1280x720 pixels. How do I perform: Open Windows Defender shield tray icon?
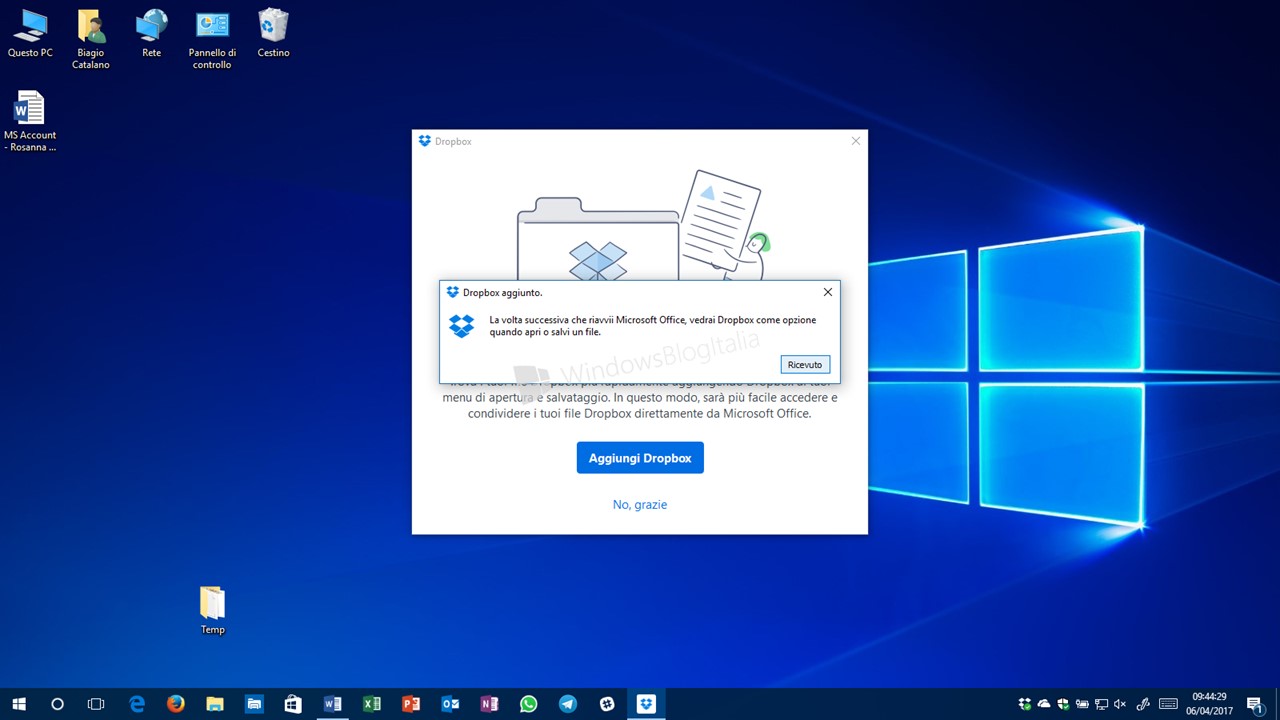1063,704
